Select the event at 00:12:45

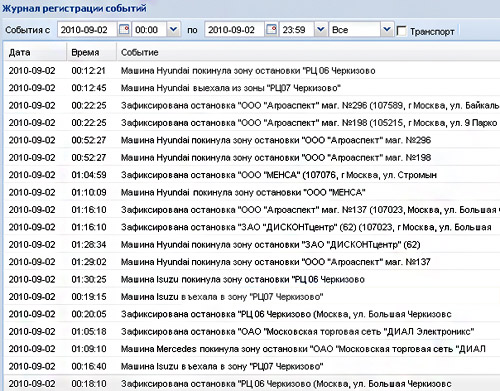252,88
